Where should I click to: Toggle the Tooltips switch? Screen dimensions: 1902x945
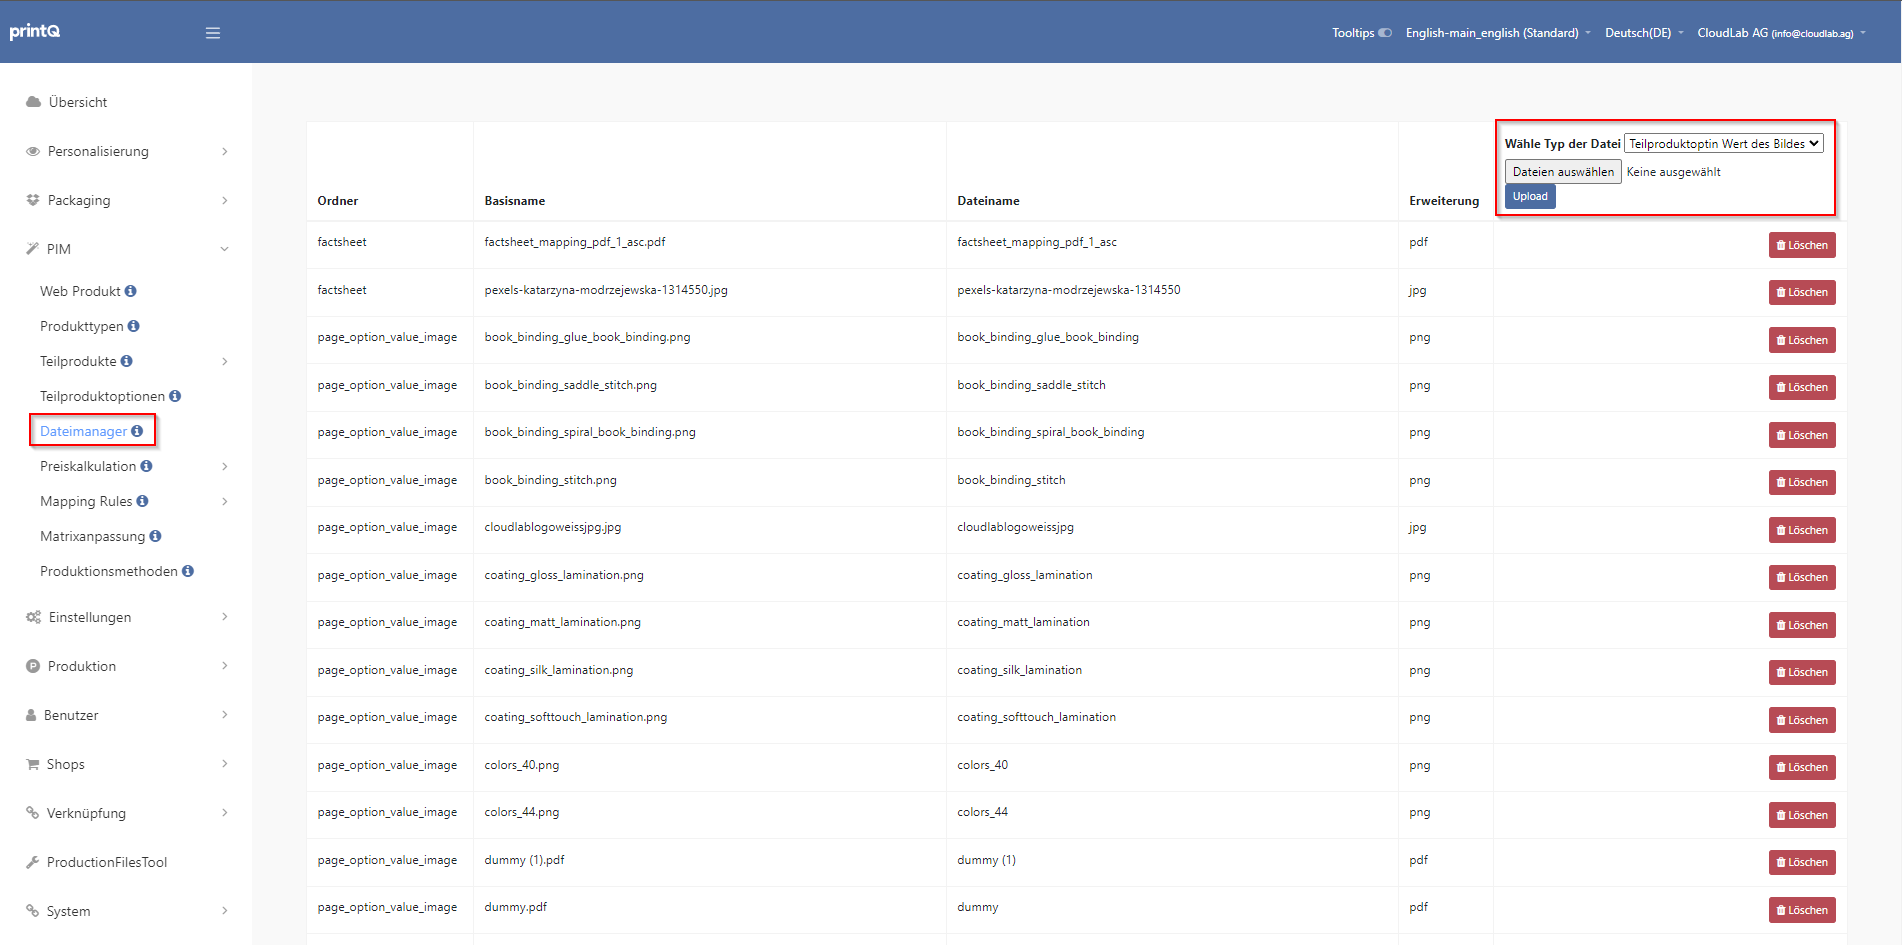click(x=1385, y=33)
